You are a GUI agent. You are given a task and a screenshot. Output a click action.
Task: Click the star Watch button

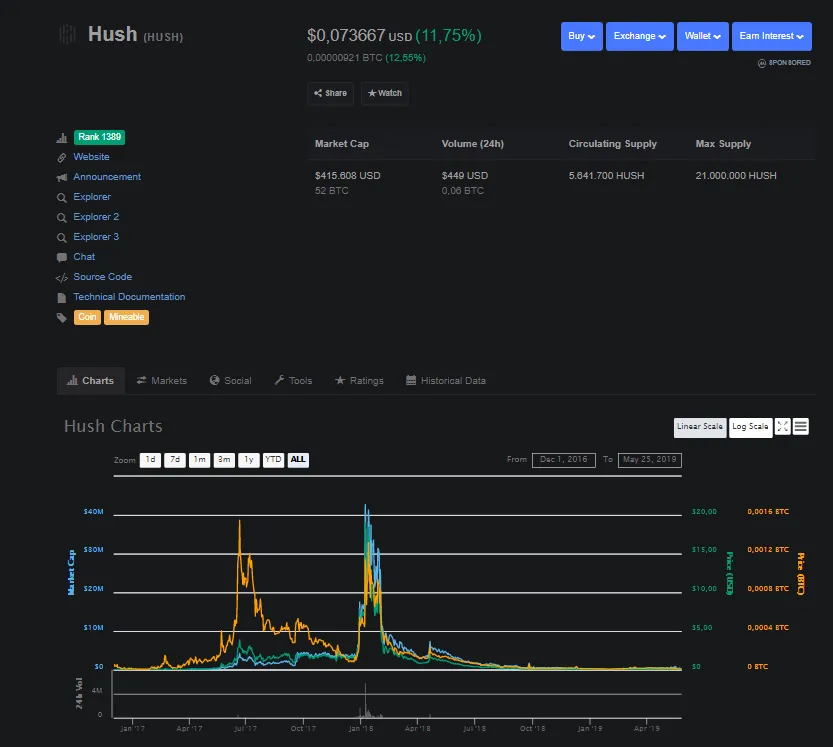click(x=385, y=93)
